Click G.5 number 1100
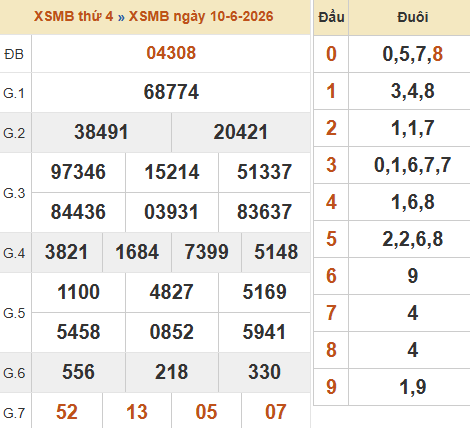Screen dimensions: 470x428 click(x=78, y=292)
